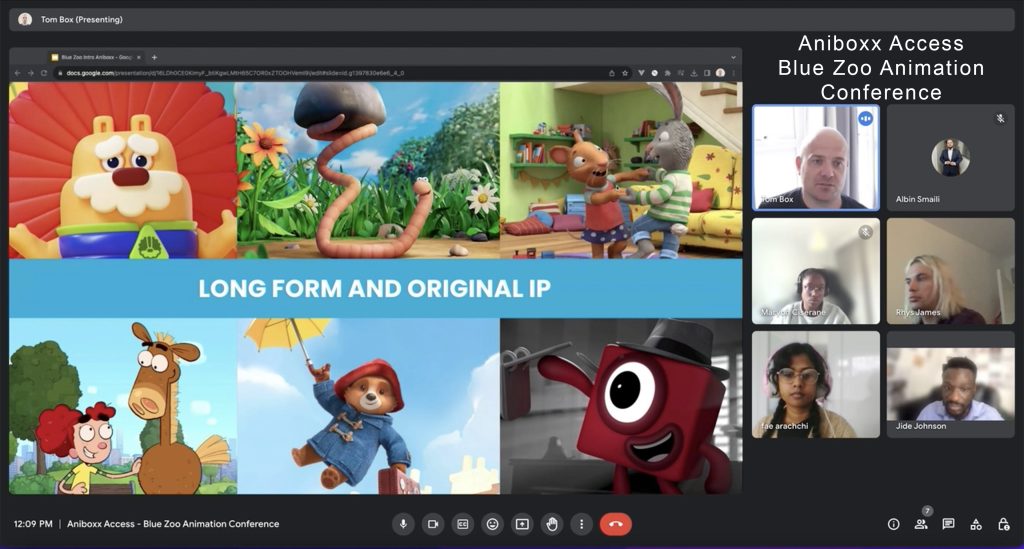Reload the page in the shared browser
The image size is (1024, 549).
coord(44,73)
